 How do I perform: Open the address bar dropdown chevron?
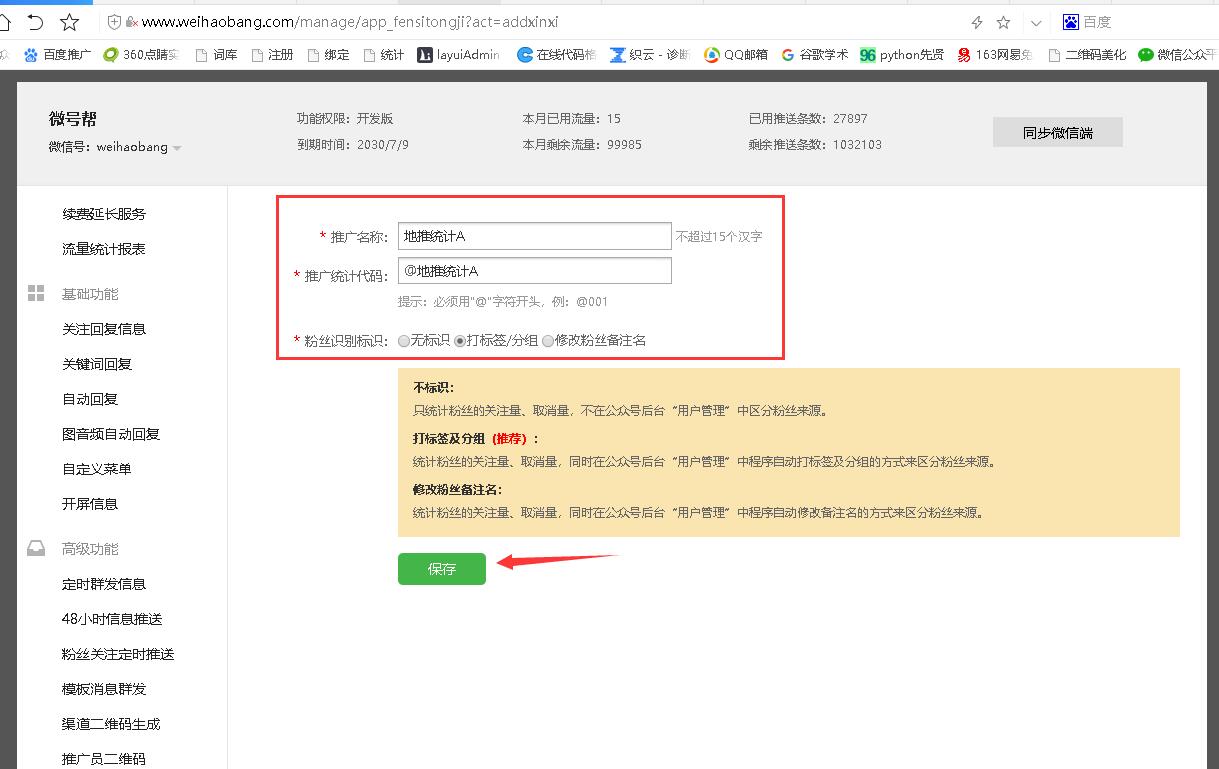(x=1036, y=22)
